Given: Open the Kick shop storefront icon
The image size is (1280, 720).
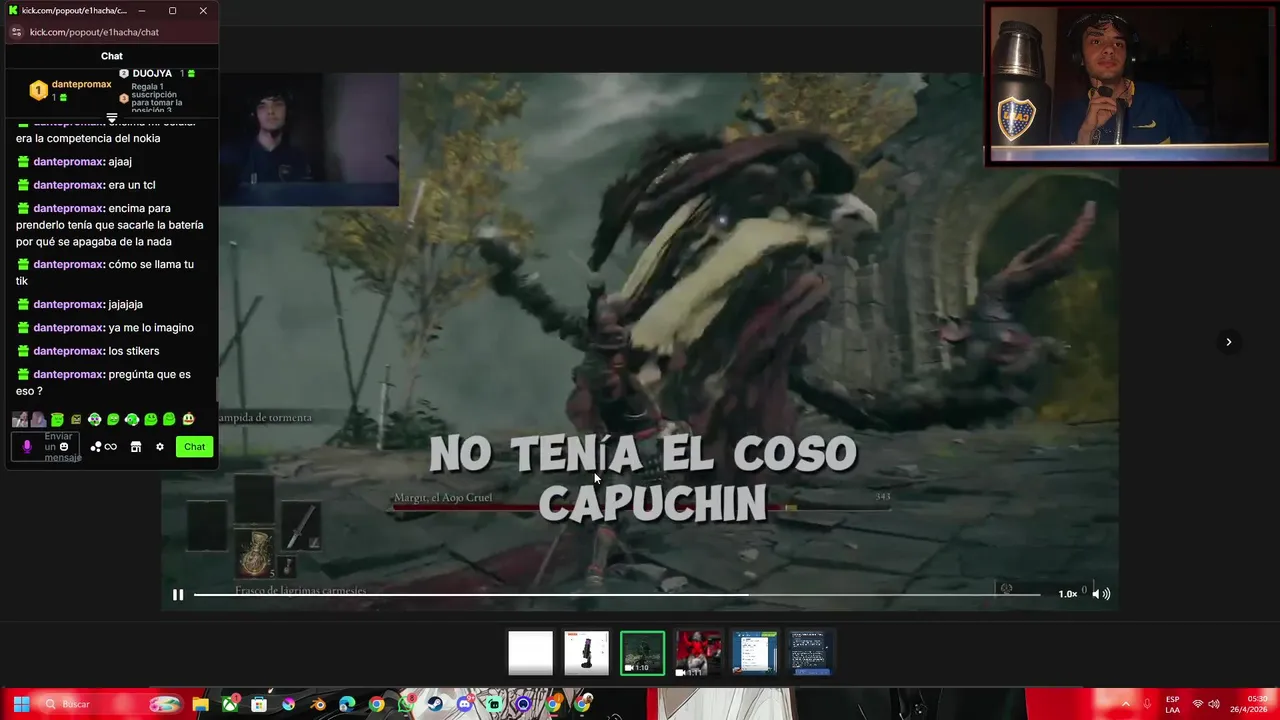Looking at the screenshot, I should tap(136, 447).
